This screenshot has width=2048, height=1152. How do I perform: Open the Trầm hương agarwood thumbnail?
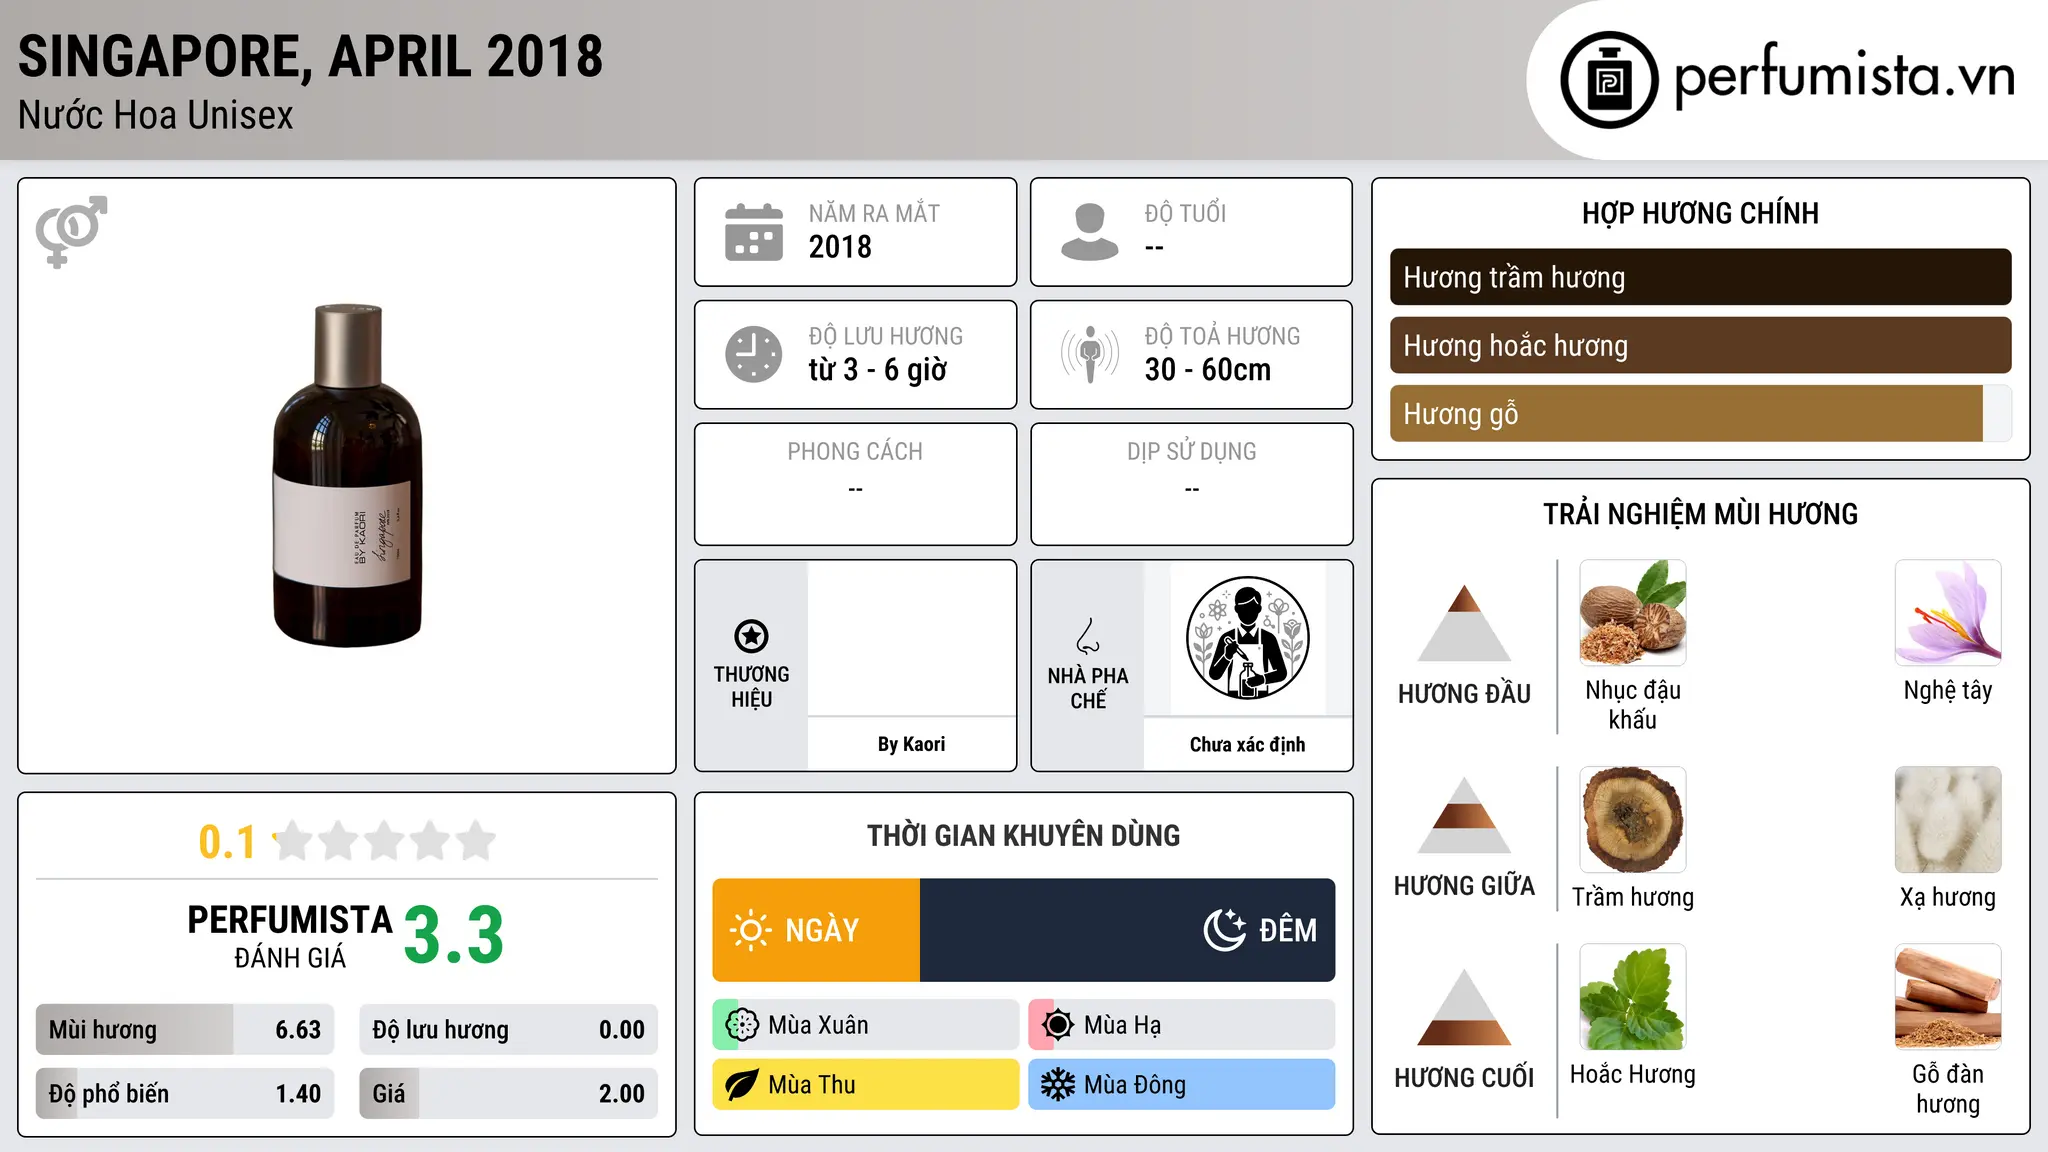[1633, 820]
